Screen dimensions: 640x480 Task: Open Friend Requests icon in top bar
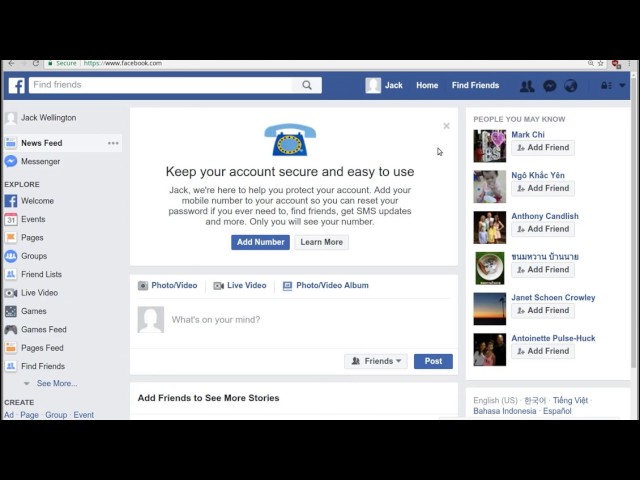point(527,86)
